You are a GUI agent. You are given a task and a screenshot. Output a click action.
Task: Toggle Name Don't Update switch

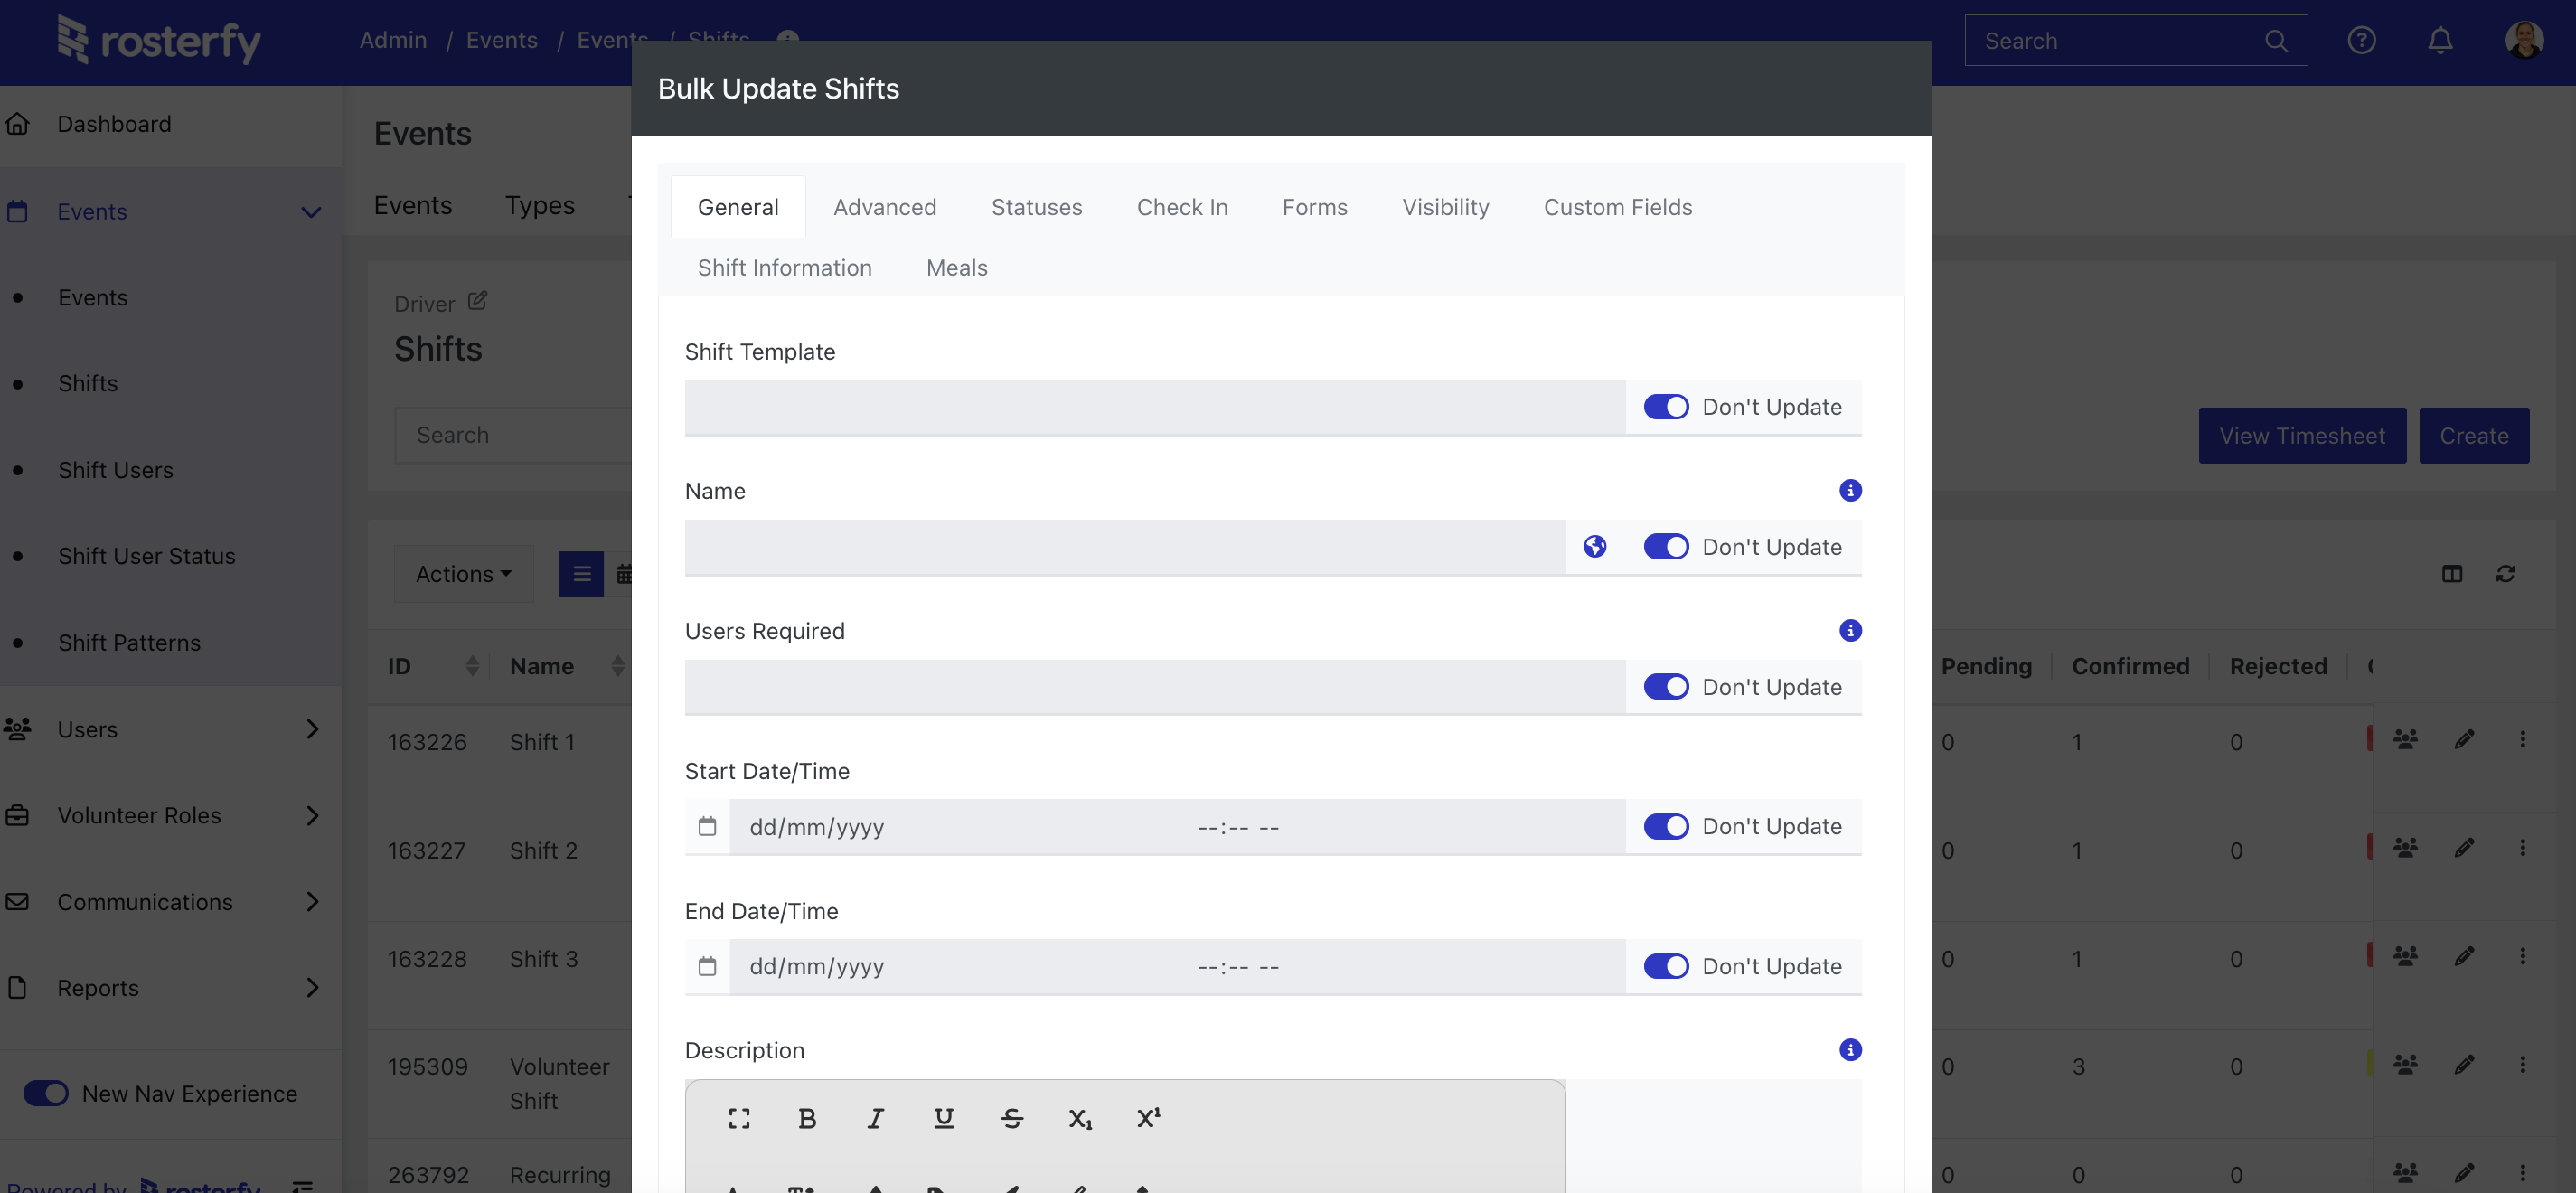coord(1666,546)
